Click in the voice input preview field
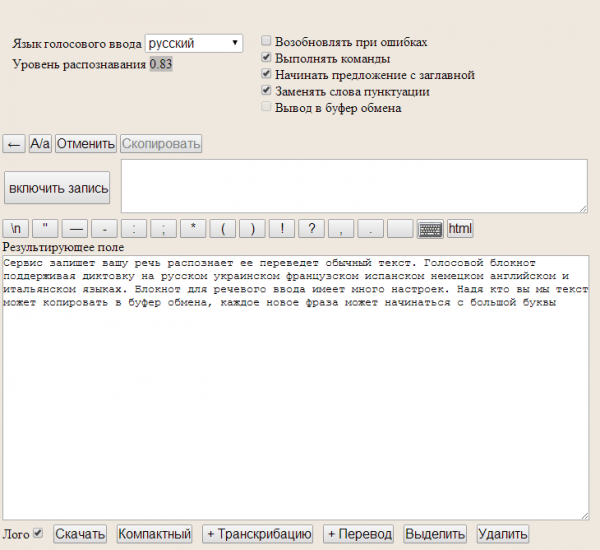Screen dimensions: 600x550 pos(354,186)
